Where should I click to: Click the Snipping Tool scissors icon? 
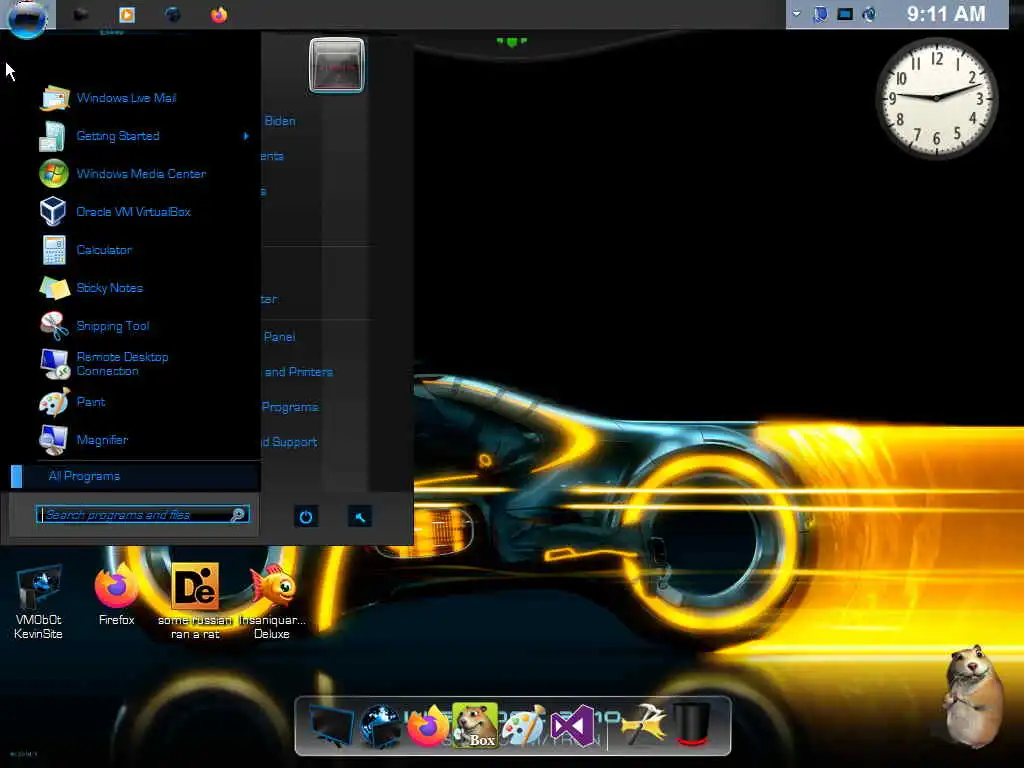pos(54,325)
